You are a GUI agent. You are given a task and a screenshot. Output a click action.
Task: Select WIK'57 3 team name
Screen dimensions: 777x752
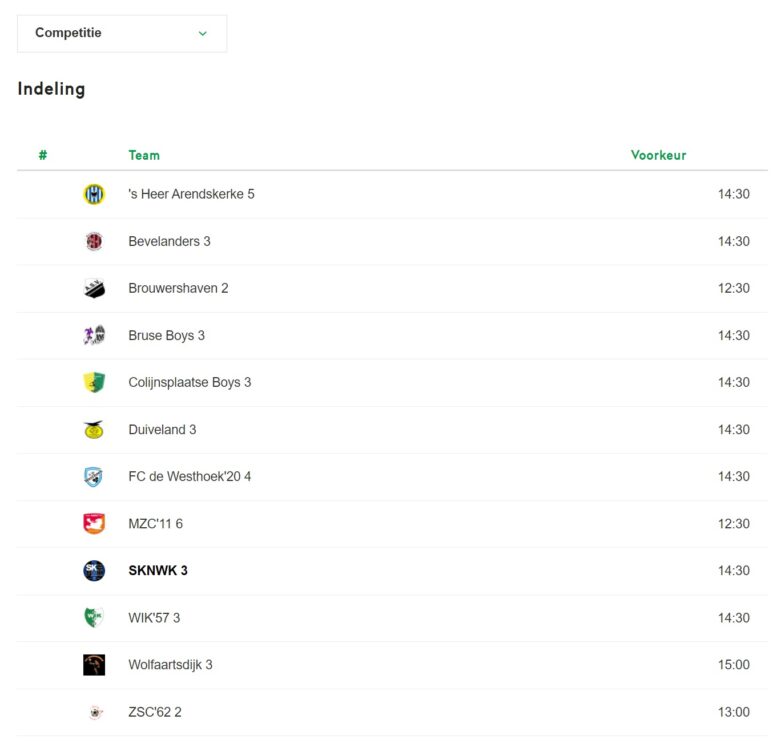[154, 618]
